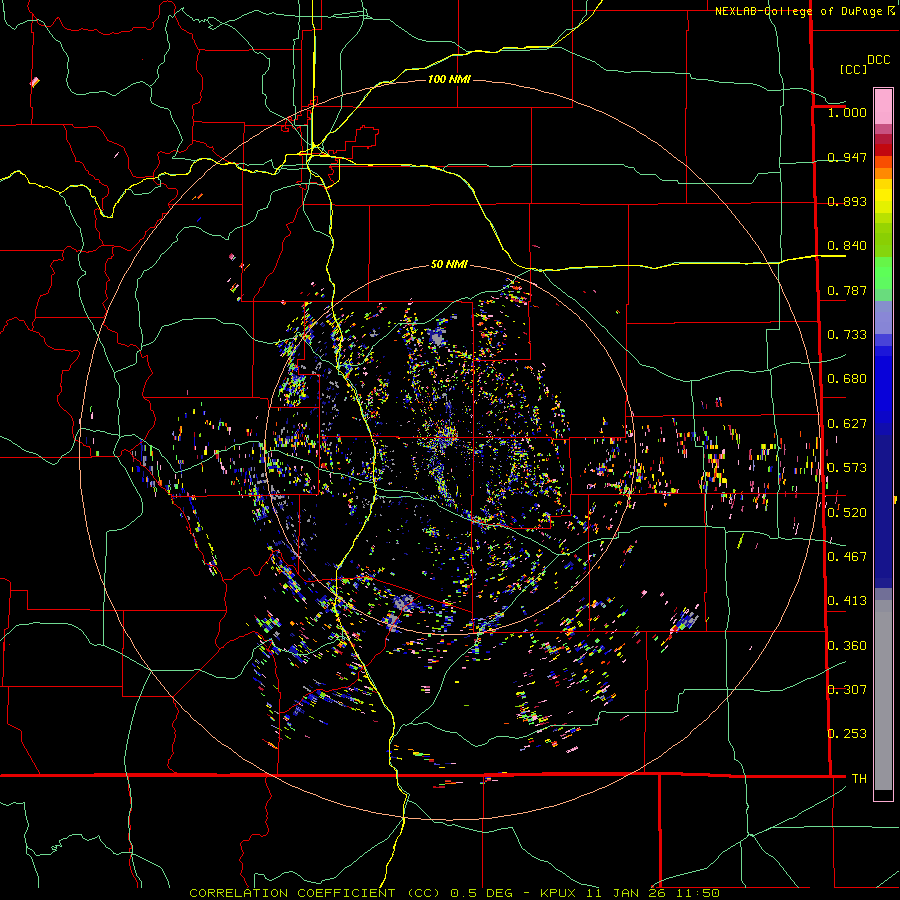The height and width of the screenshot is (900, 900).
Task: Click the 0.520 scale value
Action: coord(847,512)
